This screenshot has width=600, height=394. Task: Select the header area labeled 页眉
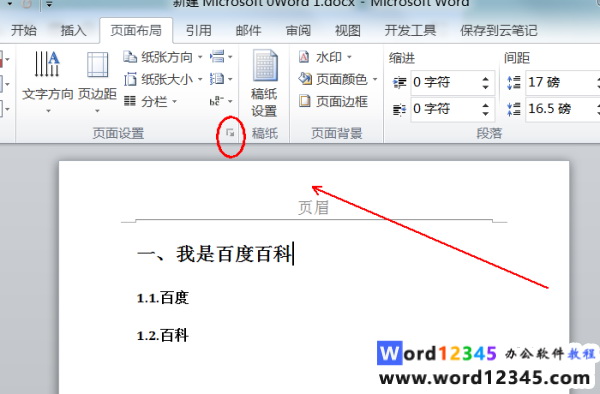coord(313,208)
